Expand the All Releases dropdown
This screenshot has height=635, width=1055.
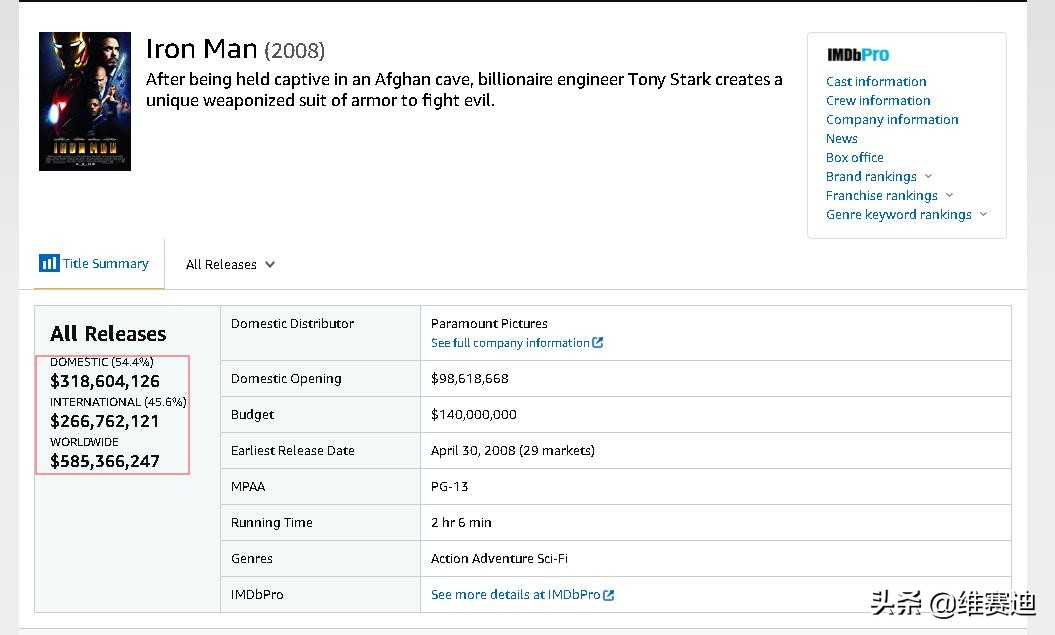click(x=230, y=265)
